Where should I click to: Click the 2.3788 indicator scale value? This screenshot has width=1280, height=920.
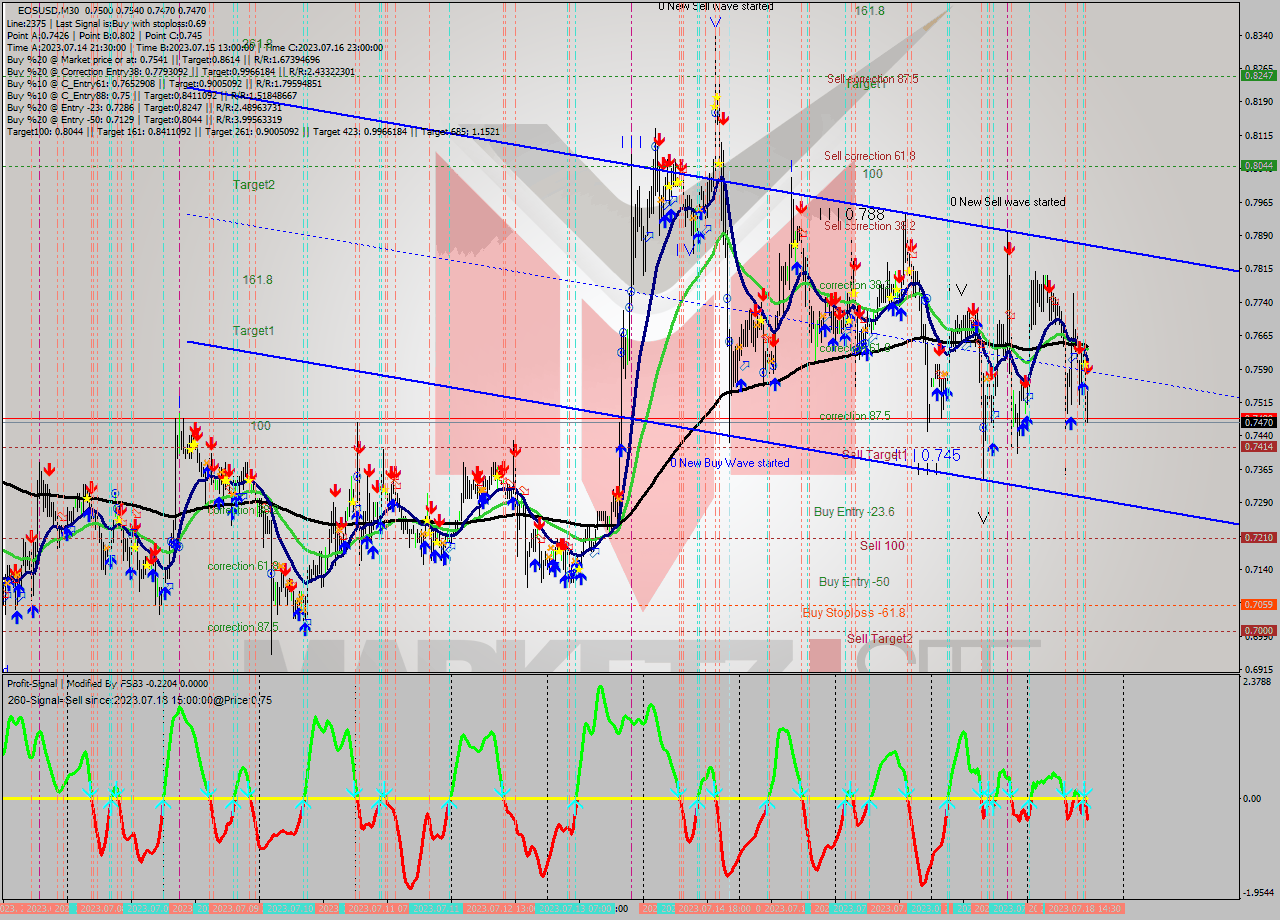click(x=1257, y=681)
